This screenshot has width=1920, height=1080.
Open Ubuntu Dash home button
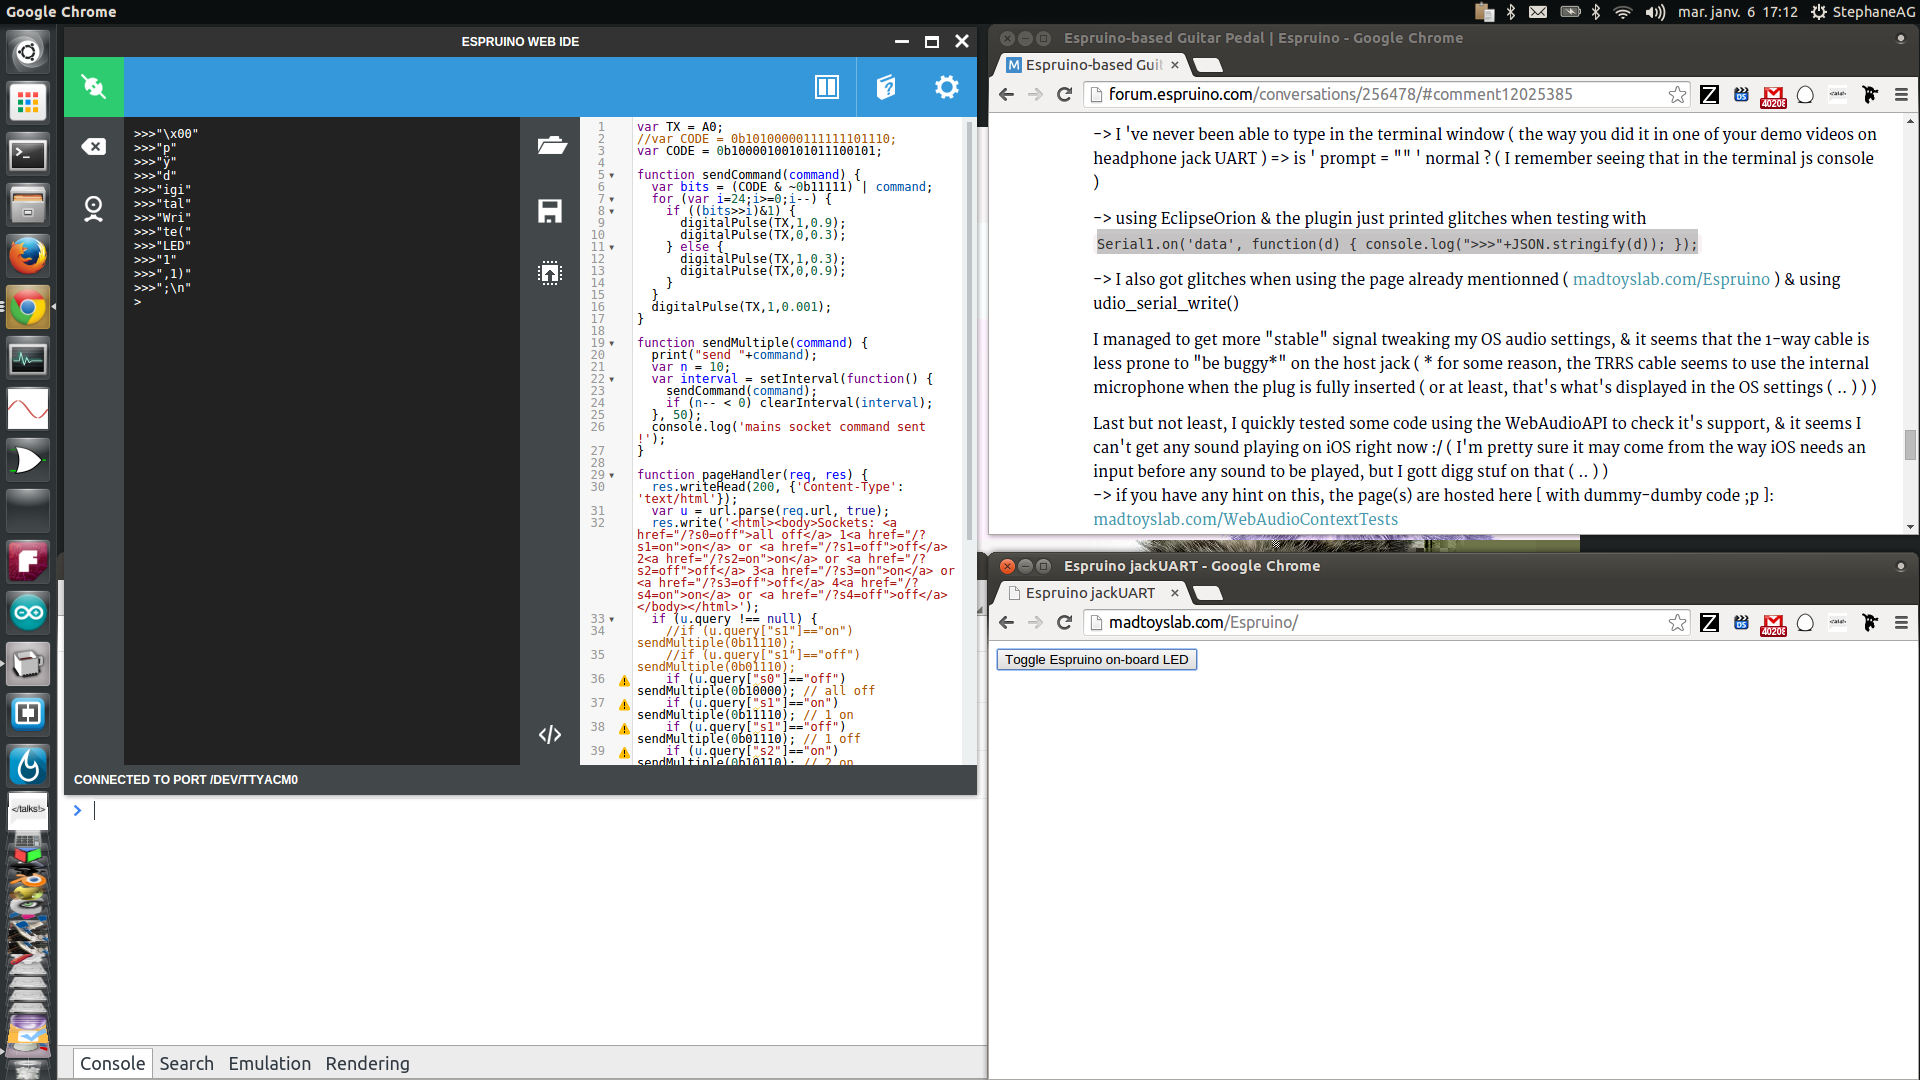click(28, 51)
